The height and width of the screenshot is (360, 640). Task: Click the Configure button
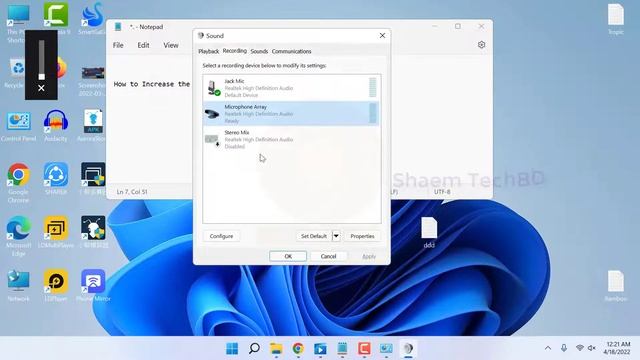coord(221,236)
